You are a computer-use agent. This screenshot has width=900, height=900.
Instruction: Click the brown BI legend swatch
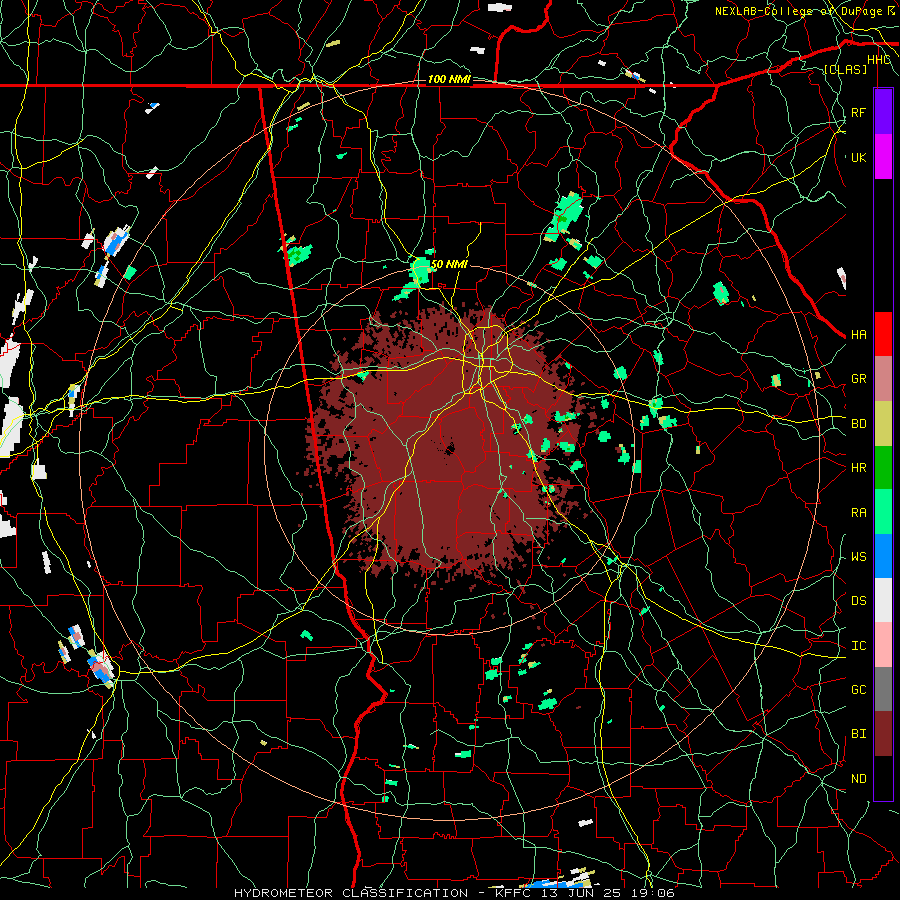click(883, 734)
